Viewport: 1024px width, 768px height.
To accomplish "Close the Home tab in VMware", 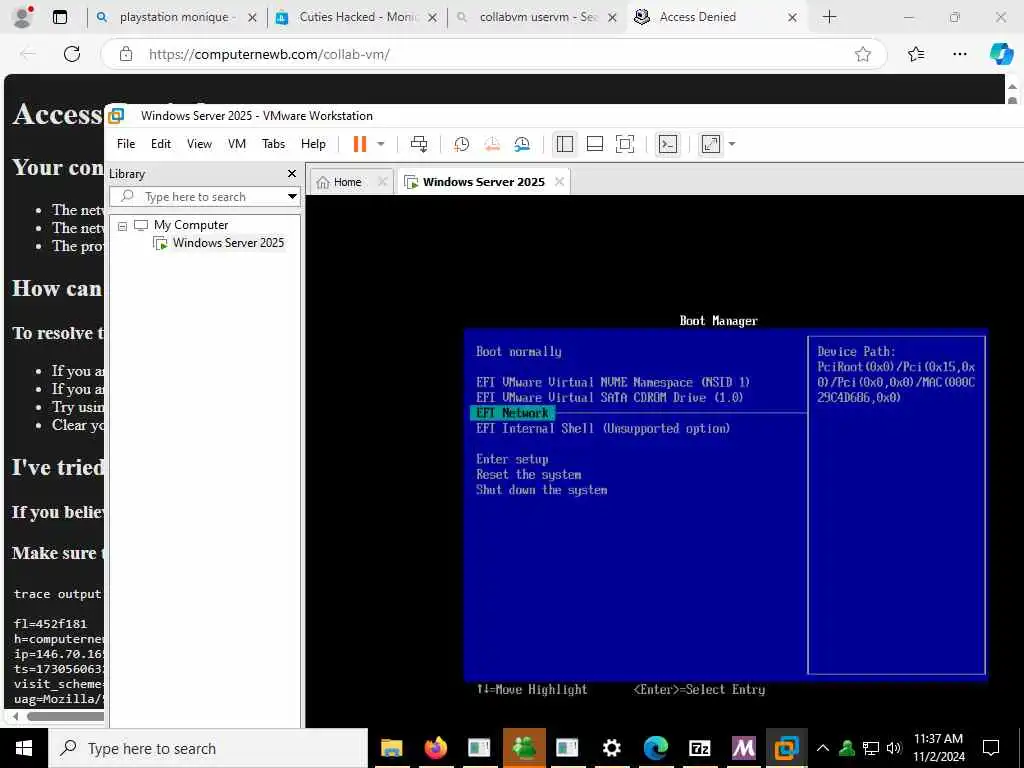I will tap(383, 182).
